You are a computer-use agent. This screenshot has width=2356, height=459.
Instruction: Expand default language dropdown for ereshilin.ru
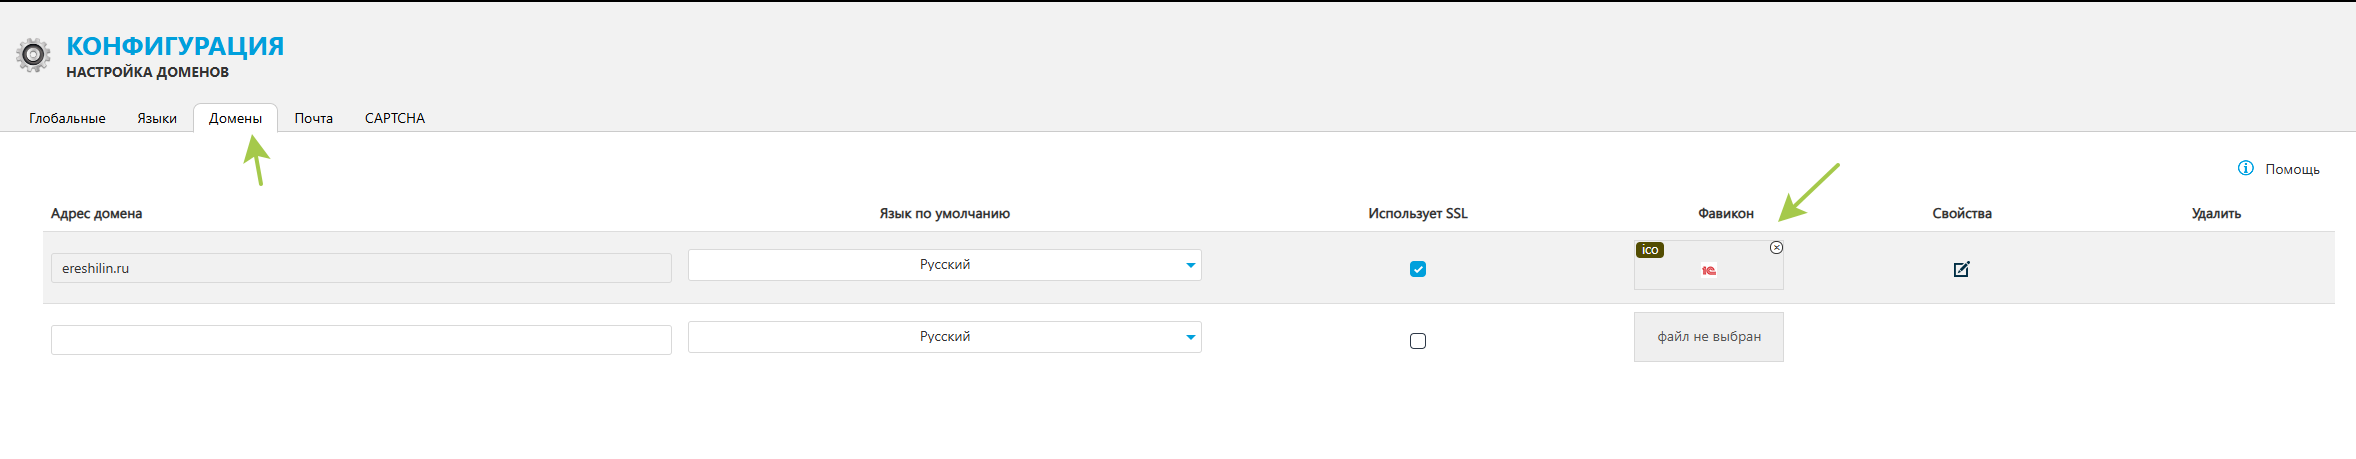(x=1190, y=265)
